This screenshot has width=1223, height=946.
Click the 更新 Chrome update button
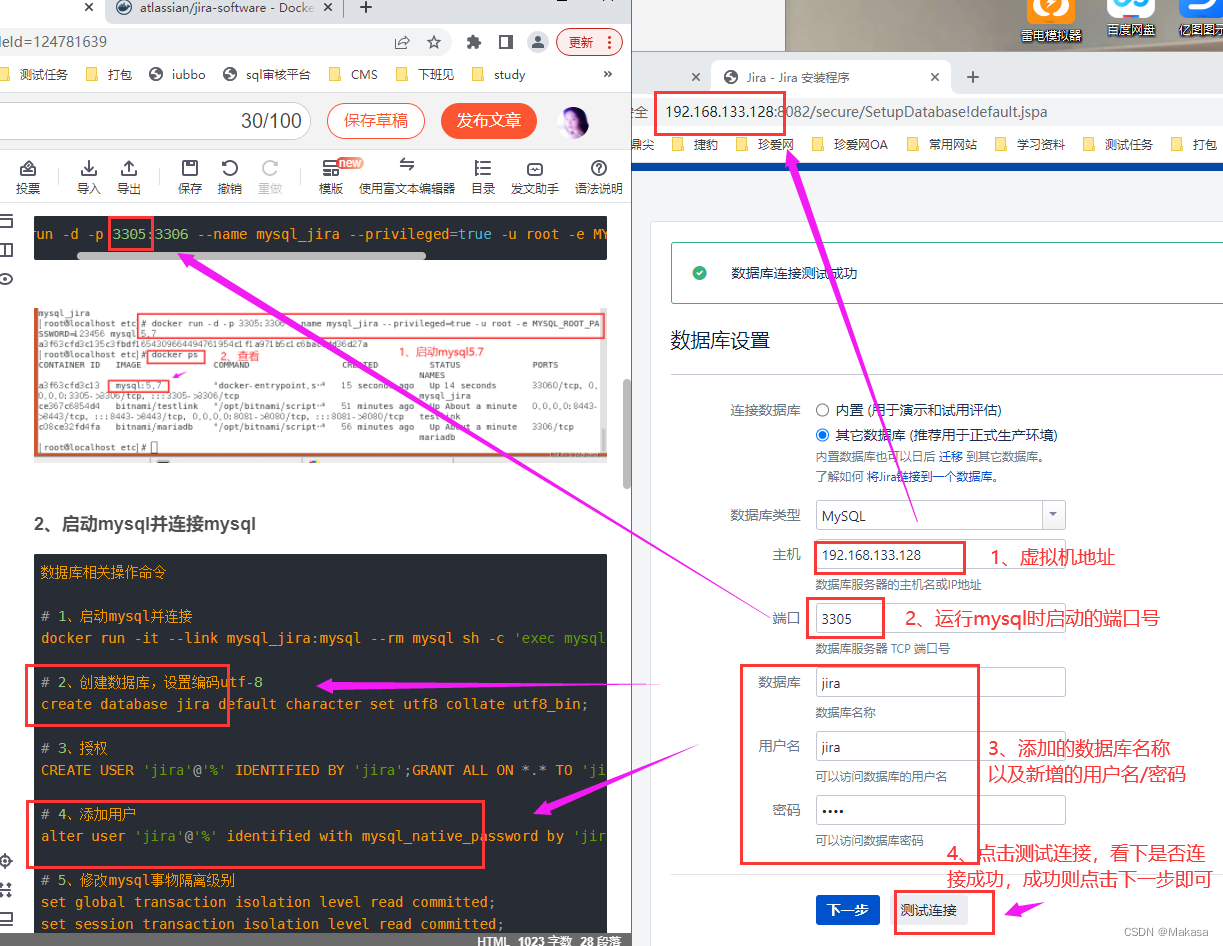(581, 42)
